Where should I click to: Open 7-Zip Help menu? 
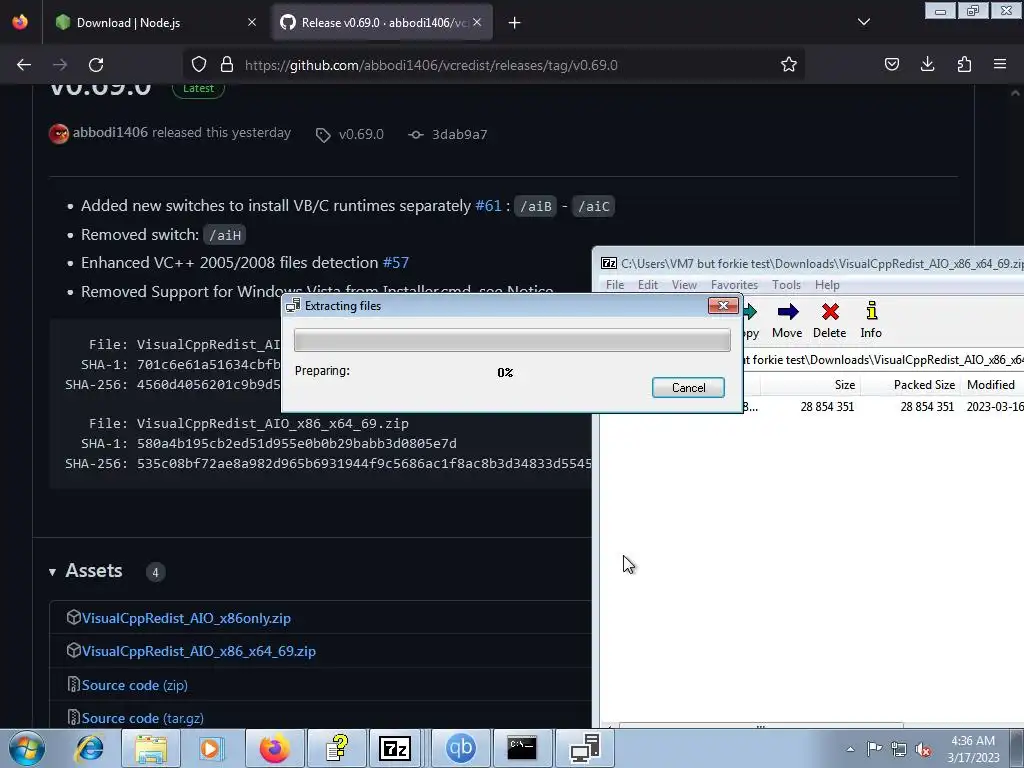[x=827, y=285]
